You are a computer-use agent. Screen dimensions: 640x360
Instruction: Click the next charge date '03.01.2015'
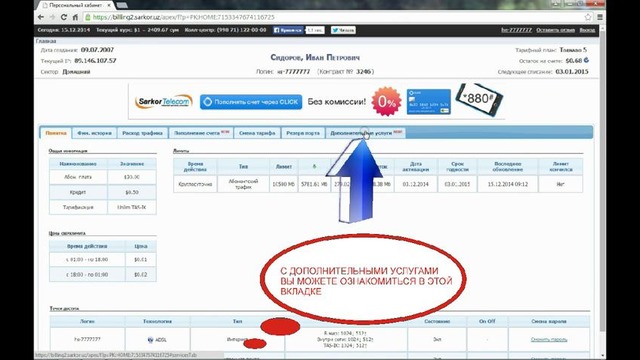572,71
